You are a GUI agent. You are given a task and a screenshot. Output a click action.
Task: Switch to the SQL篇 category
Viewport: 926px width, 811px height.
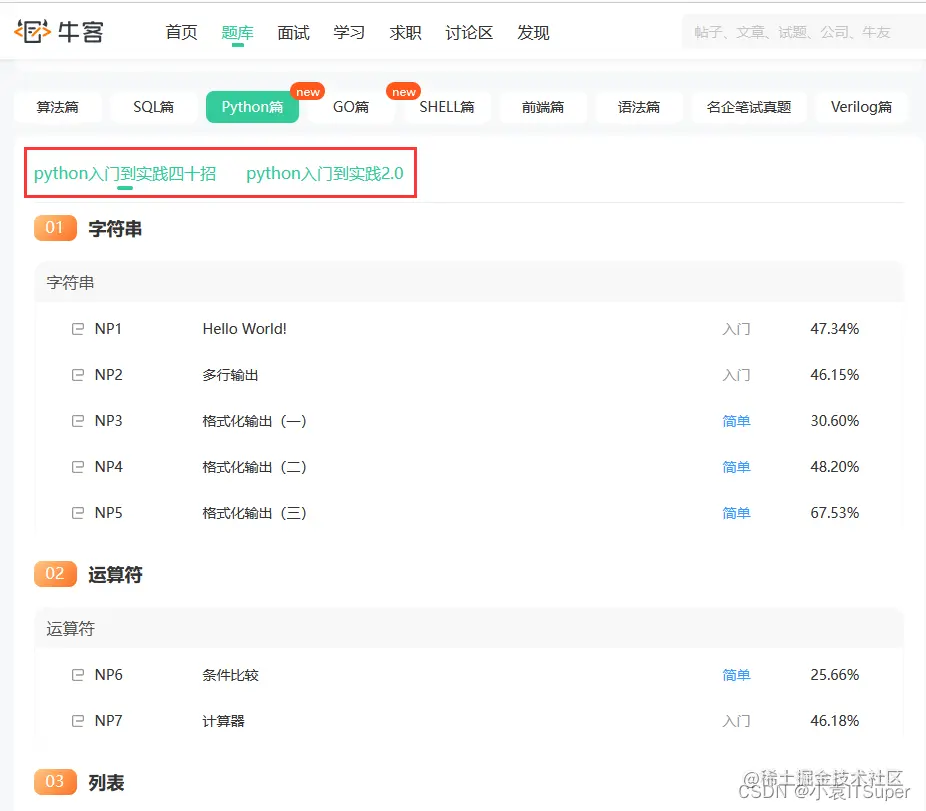click(154, 107)
